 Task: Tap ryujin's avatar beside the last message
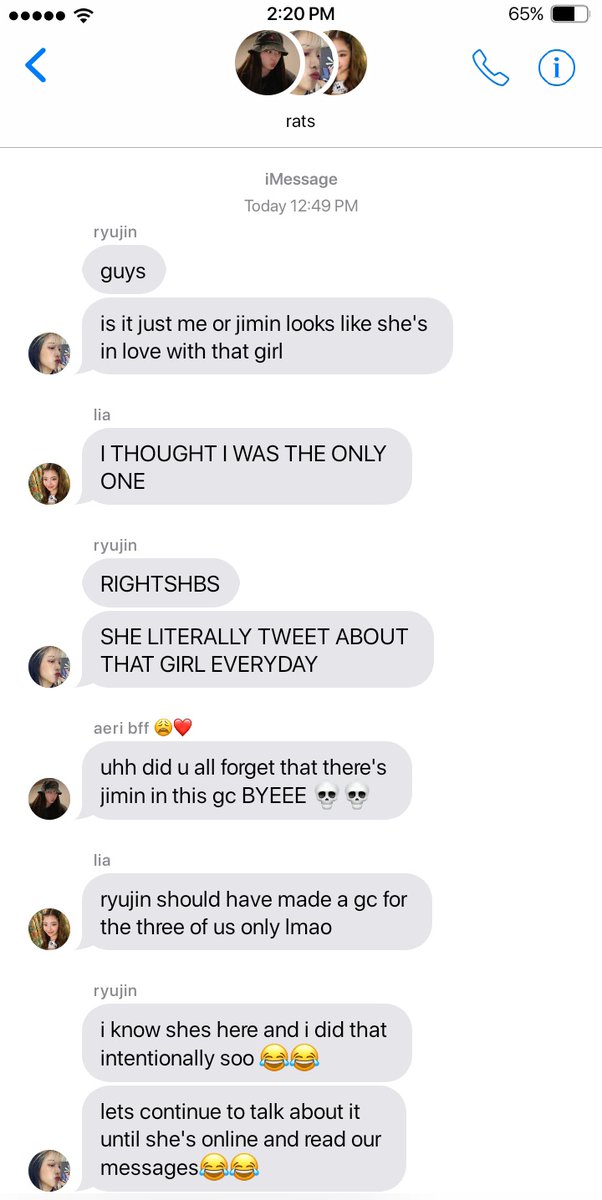[x=49, y=1170]
